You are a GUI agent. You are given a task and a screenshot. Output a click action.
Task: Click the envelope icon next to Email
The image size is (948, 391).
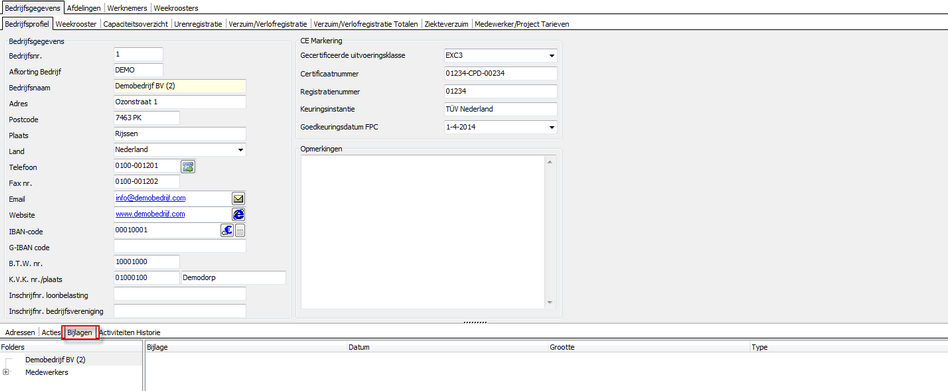[x=239, y=198]
